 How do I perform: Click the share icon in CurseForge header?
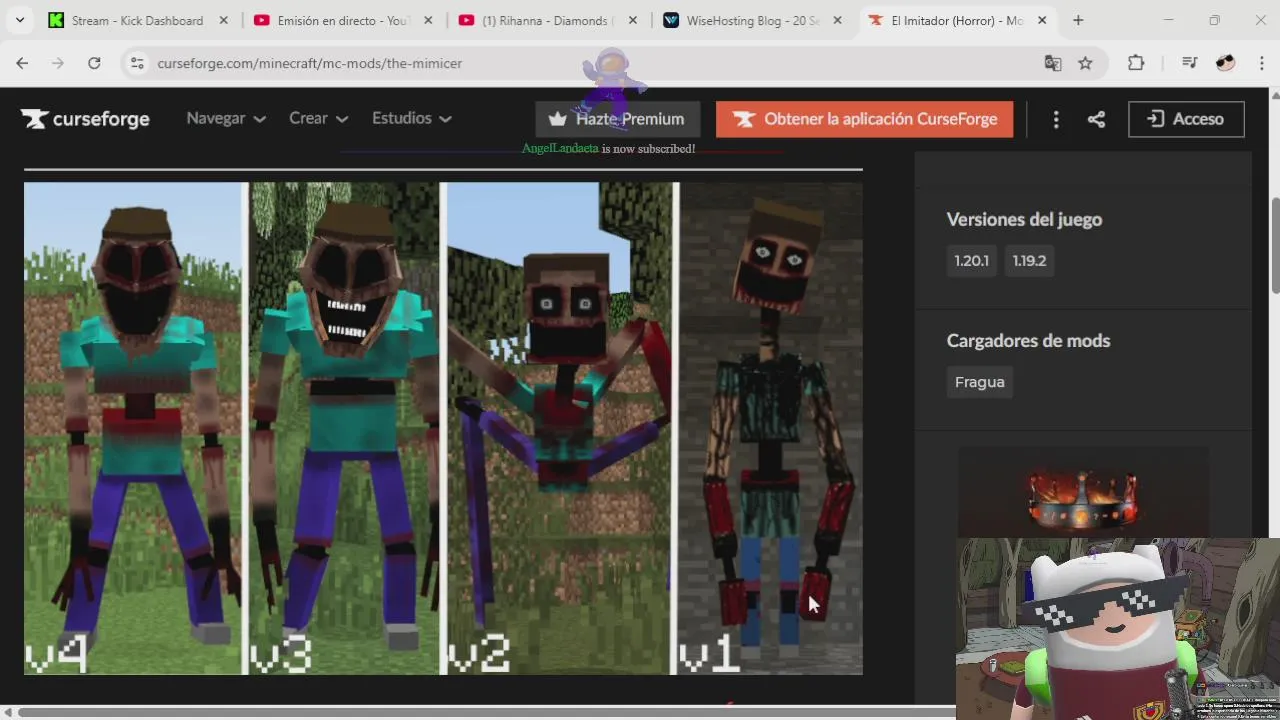point(1096,119)
